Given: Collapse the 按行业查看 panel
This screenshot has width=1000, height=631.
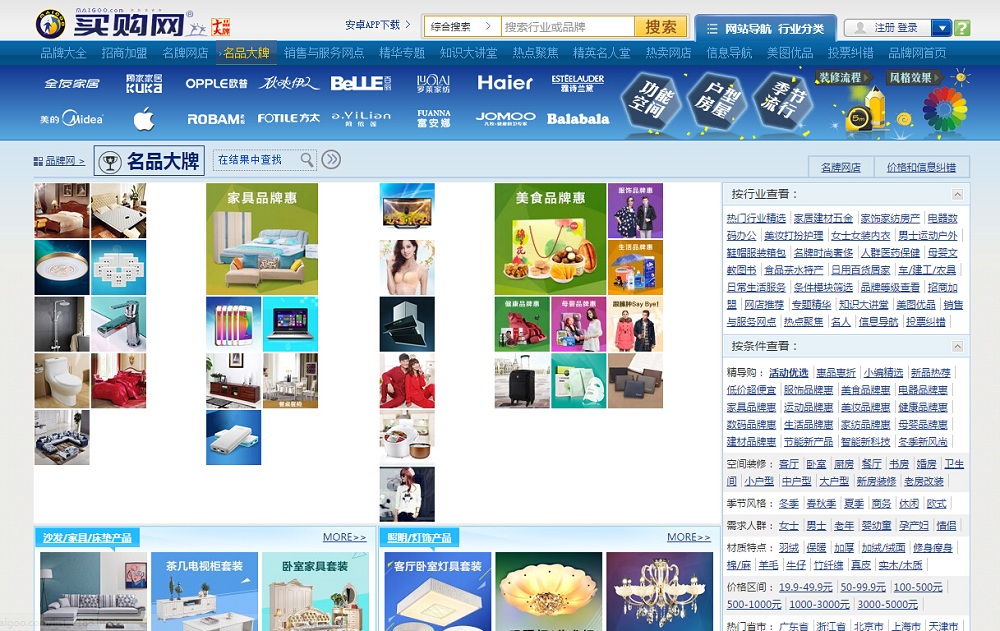Looking at the screenshot, I should coord(957,194).
